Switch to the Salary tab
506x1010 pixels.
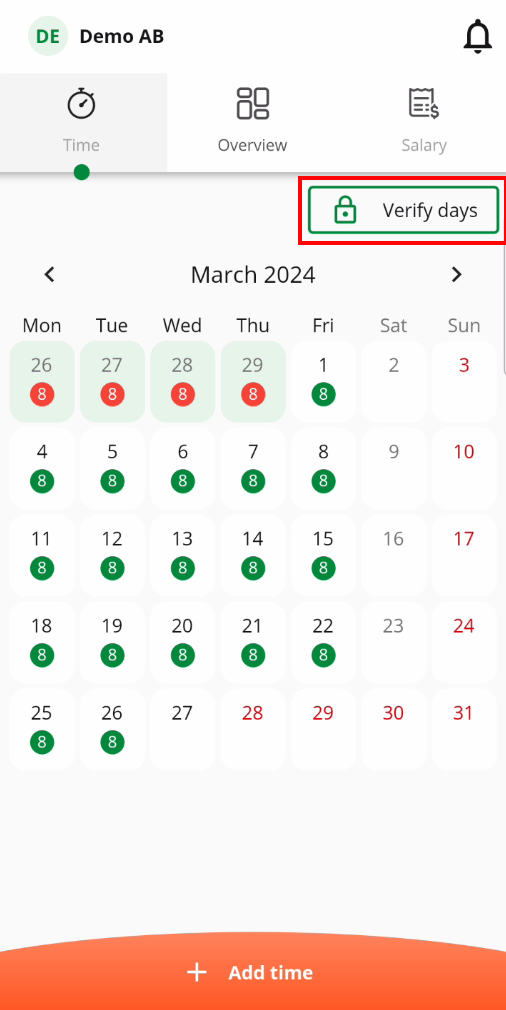424,122
